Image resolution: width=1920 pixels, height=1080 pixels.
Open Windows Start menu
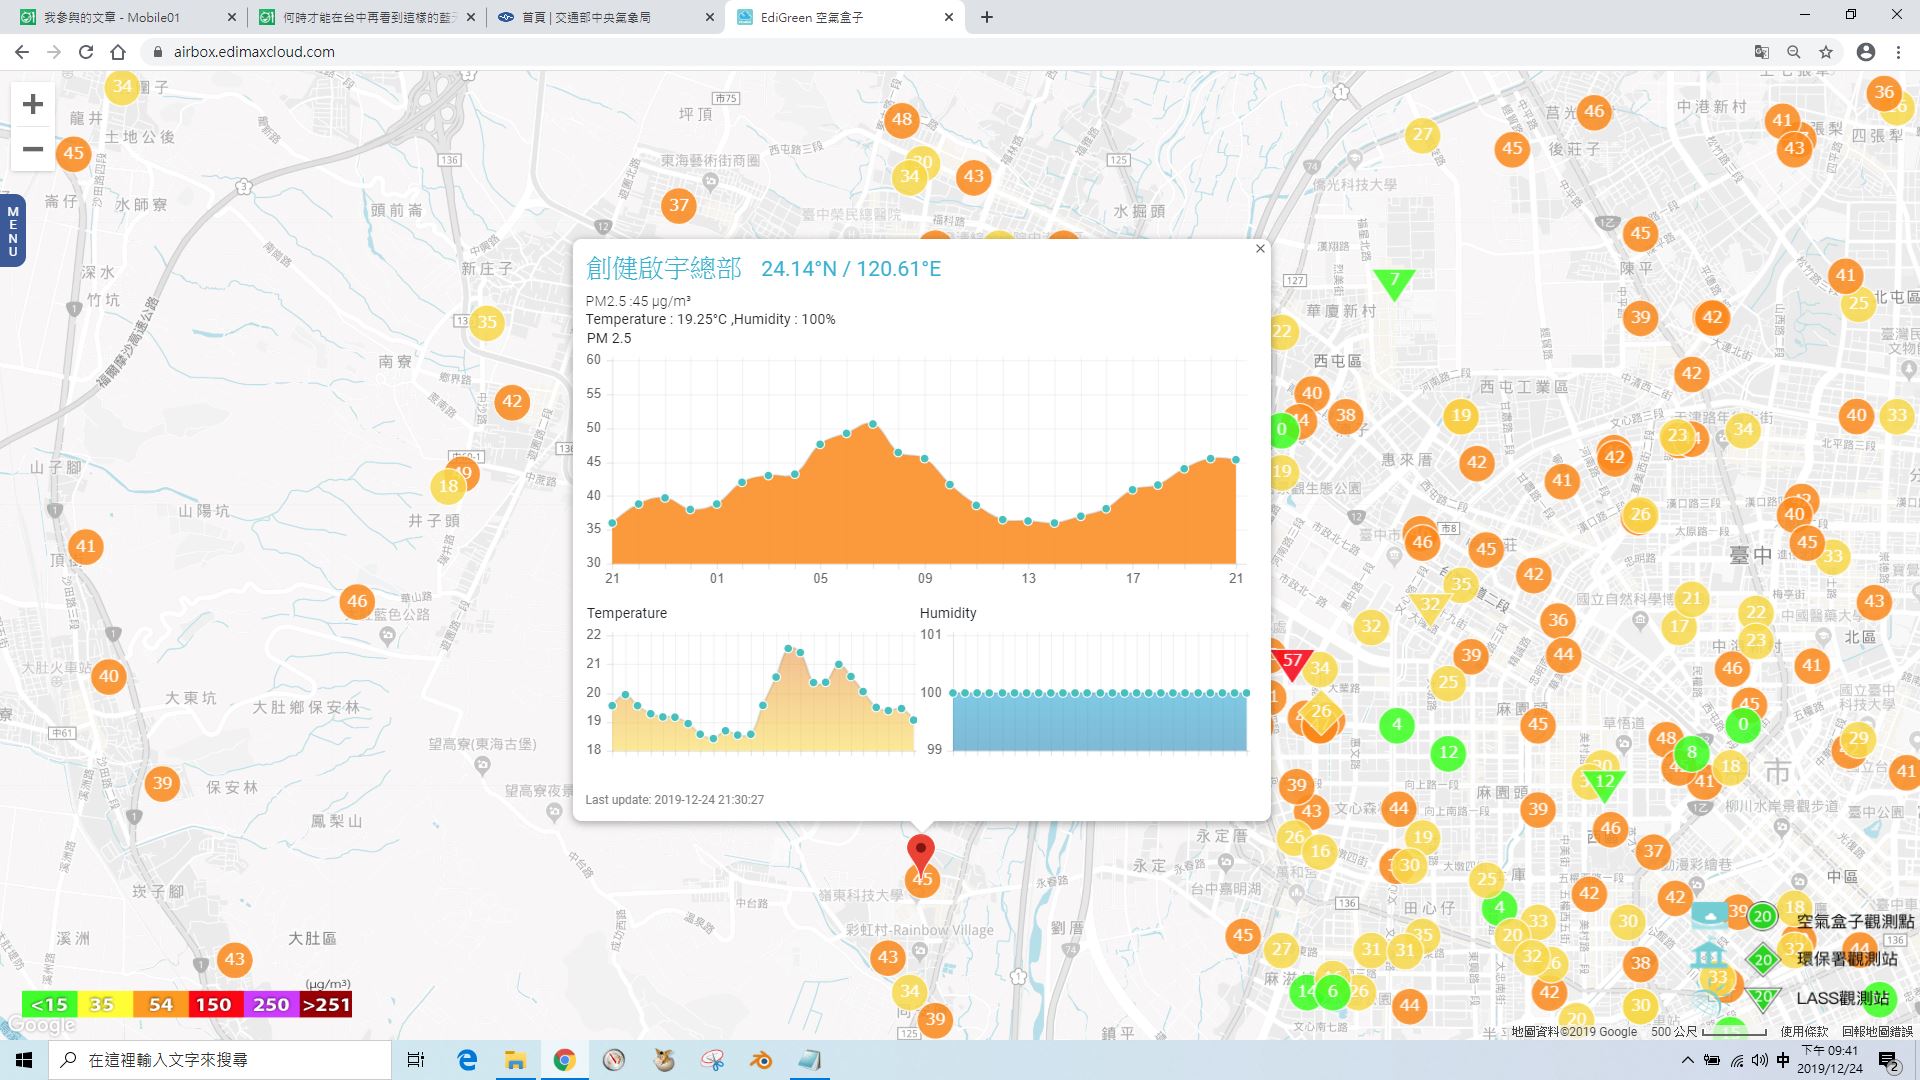(24, 1060)
